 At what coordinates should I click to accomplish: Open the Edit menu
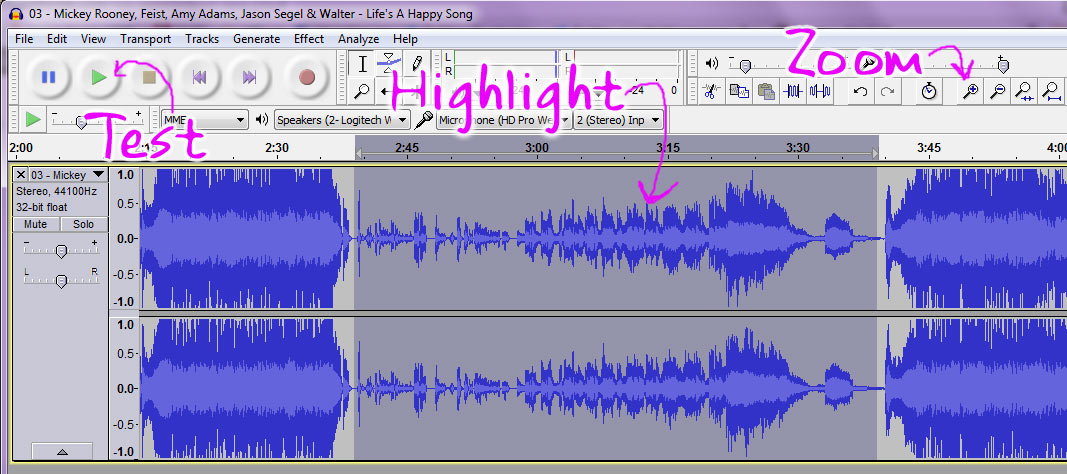tap(56, 39)
